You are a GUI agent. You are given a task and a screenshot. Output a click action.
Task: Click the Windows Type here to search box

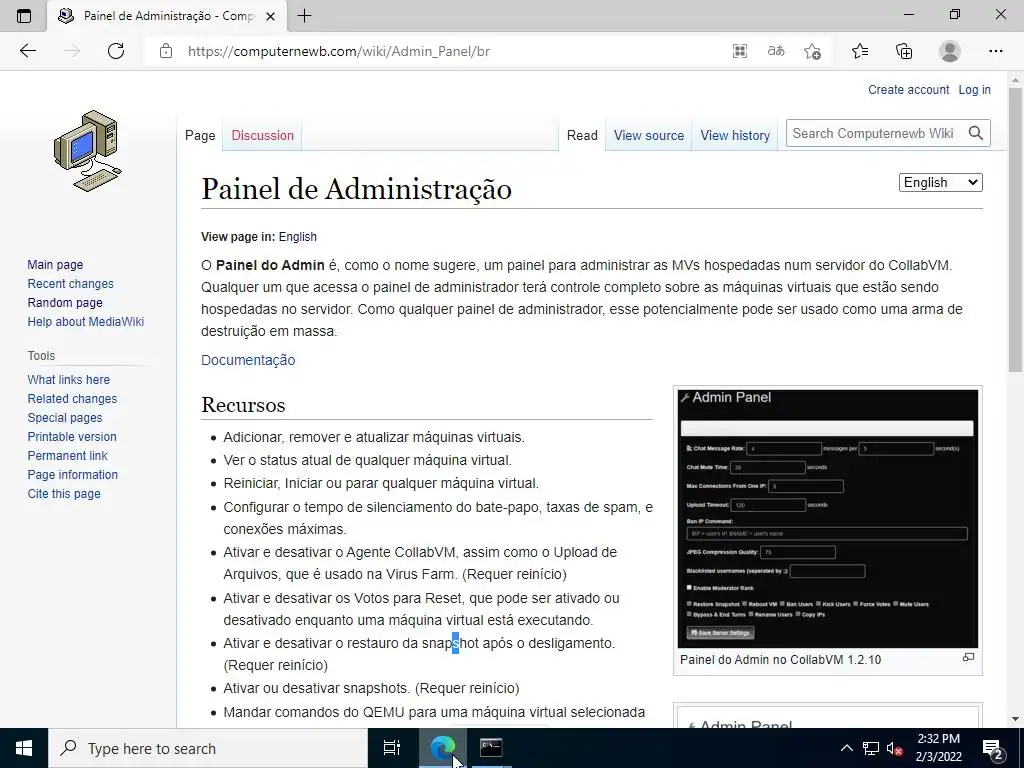(208, 748)
